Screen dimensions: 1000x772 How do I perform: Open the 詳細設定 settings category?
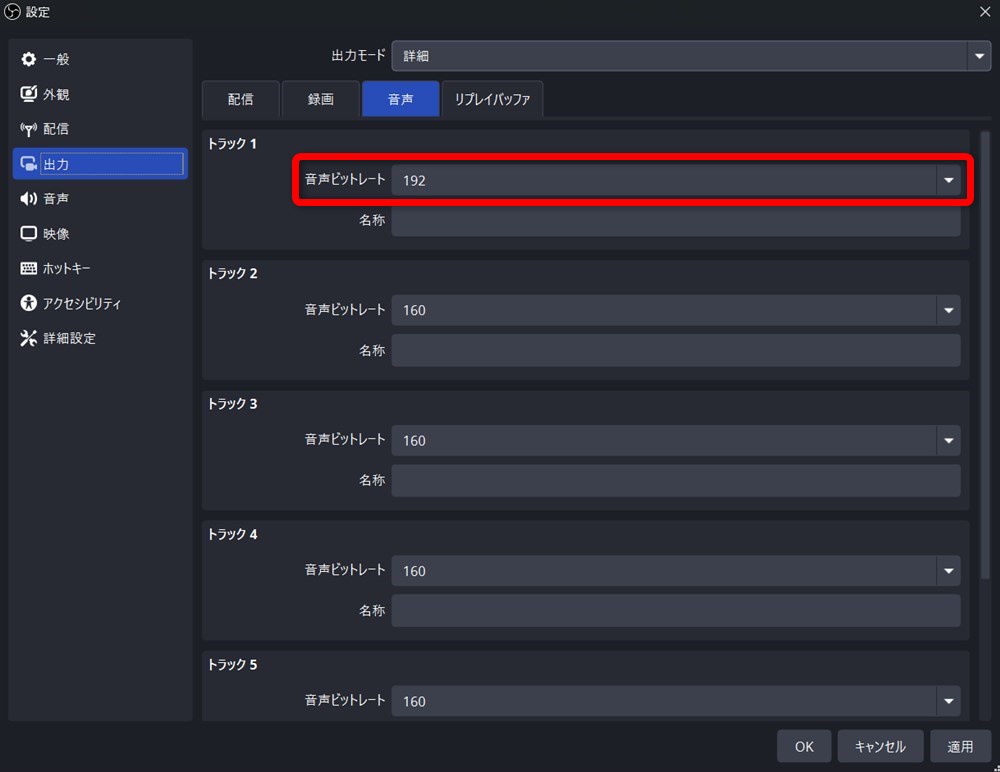(100, 338)
